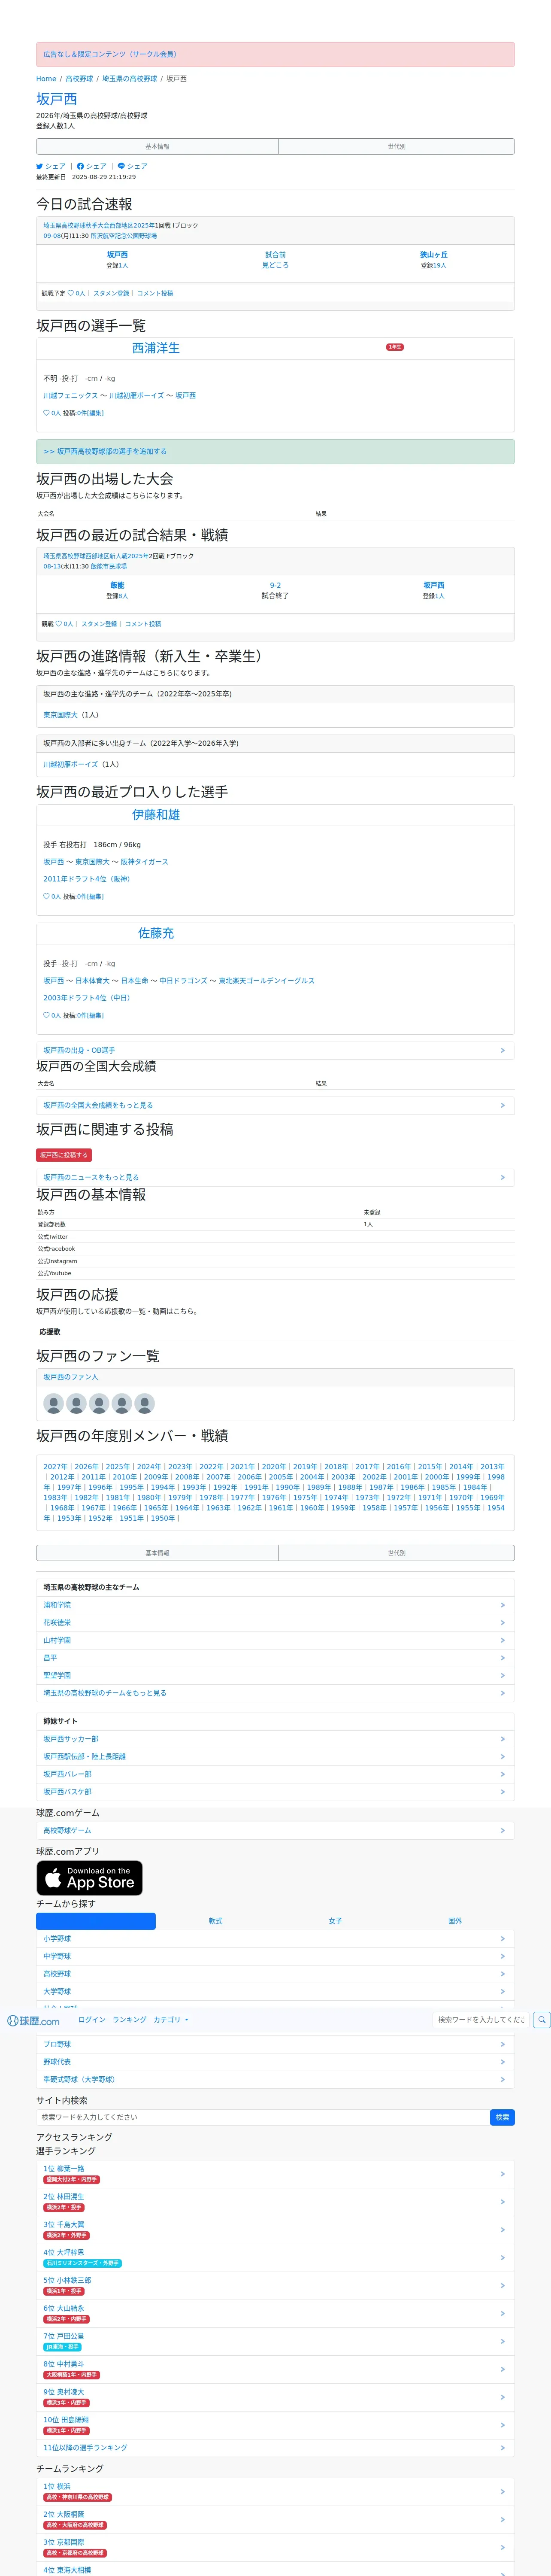Click the blue 検索 button
Image resolution: width=551 pixels, height=2576 pixels.
click(x=502, y=2117)
